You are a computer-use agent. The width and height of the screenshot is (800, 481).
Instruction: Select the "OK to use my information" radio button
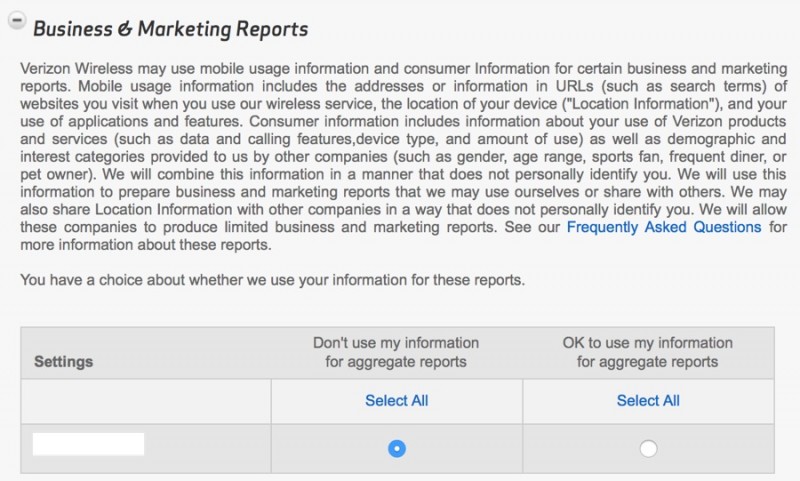(648, 449)
